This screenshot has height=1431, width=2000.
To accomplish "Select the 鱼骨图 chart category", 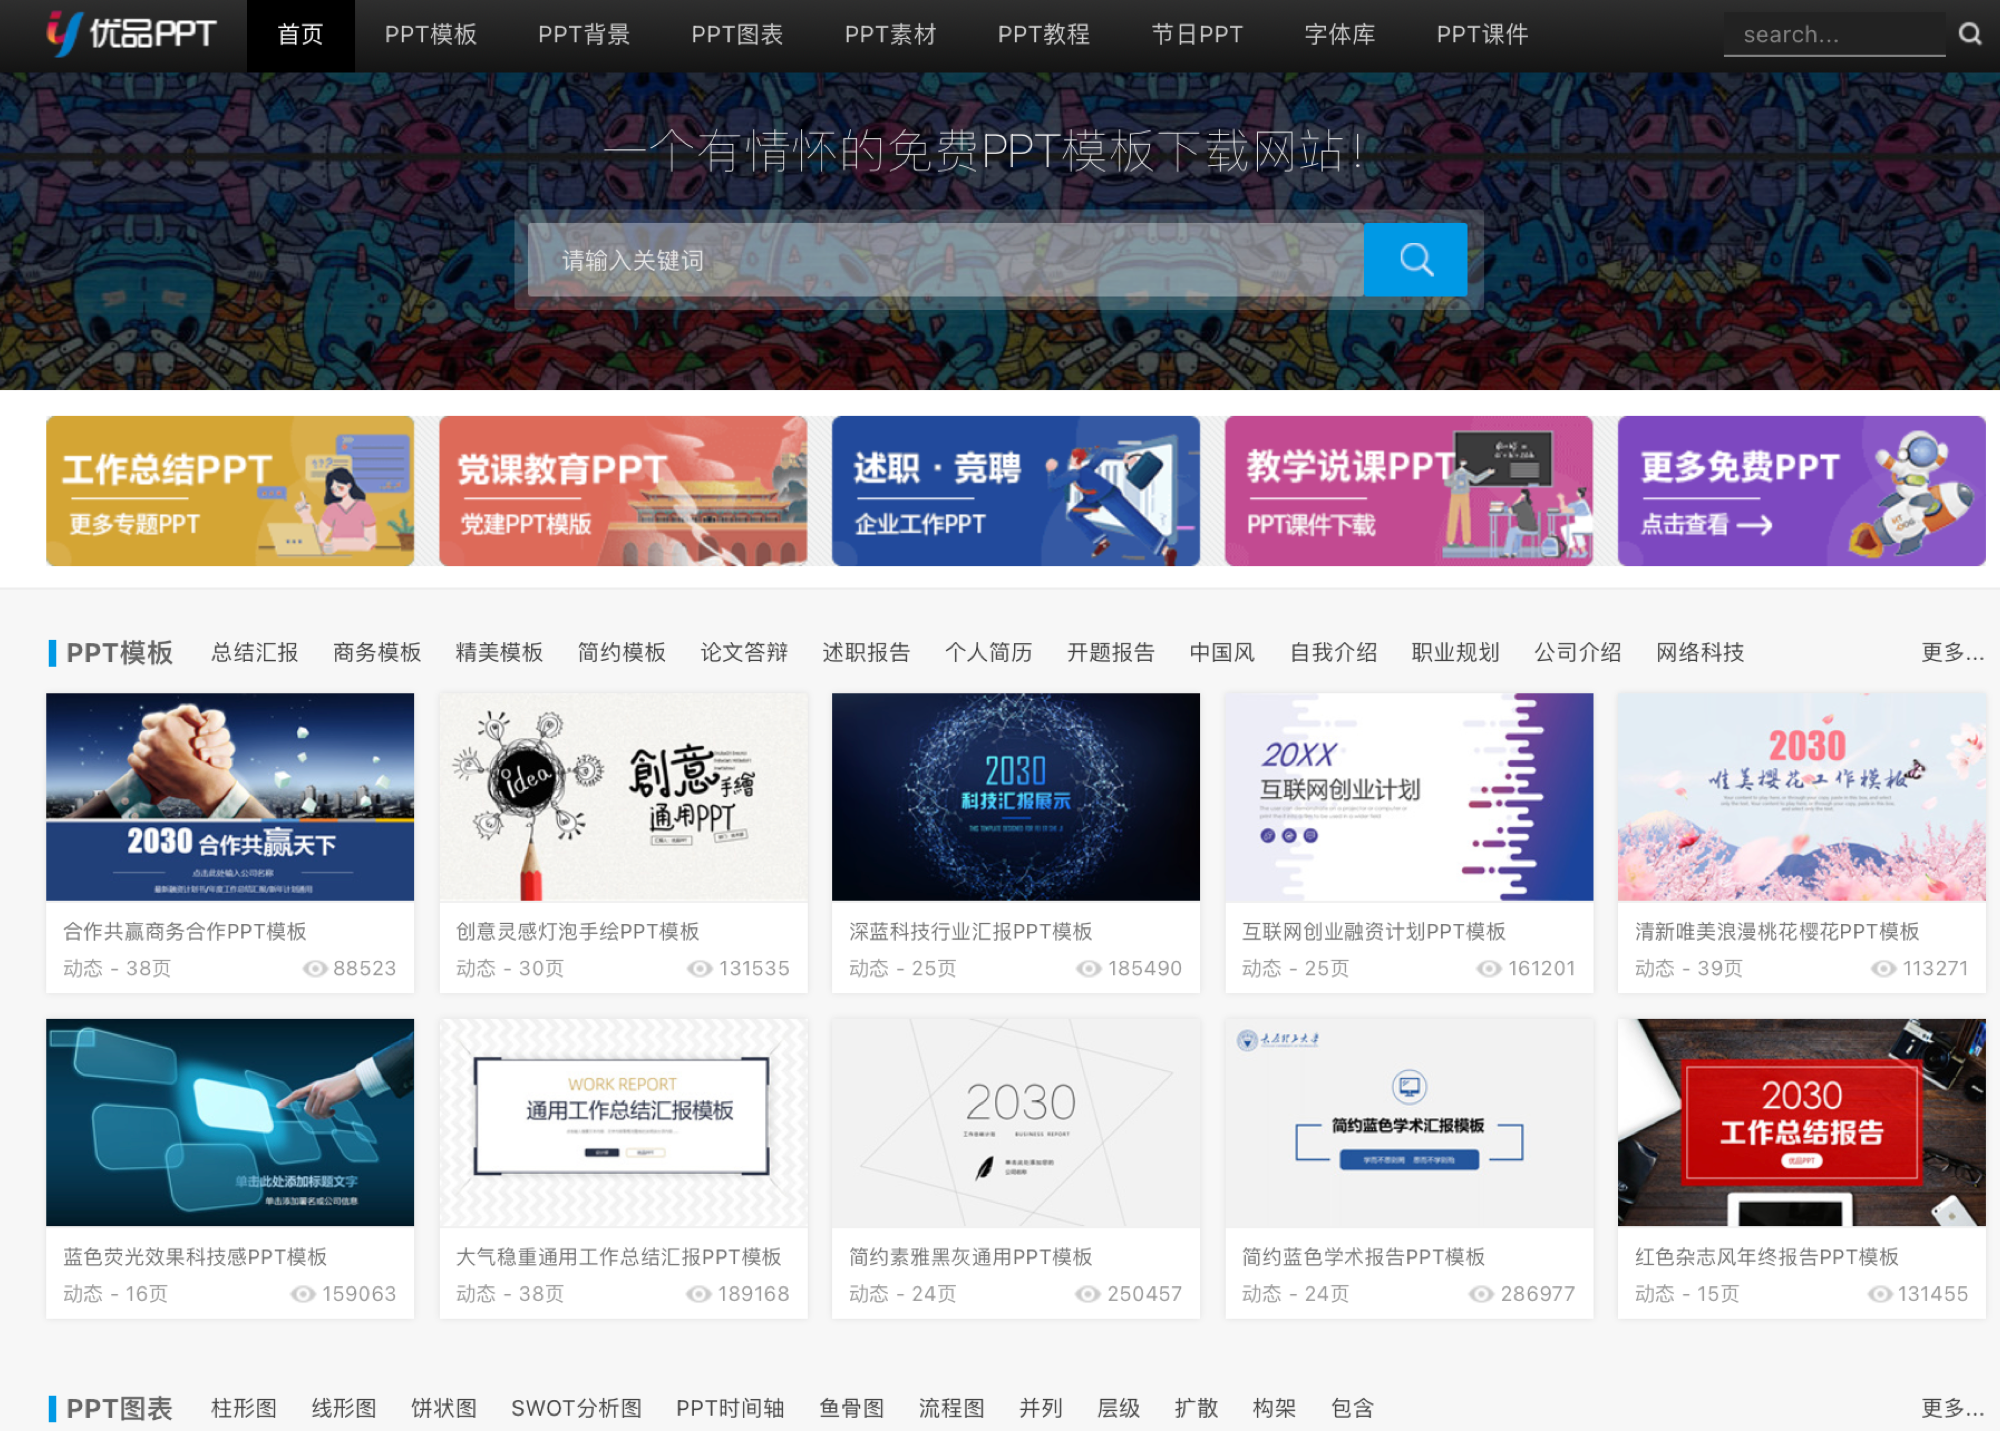I will [852, 1409].
